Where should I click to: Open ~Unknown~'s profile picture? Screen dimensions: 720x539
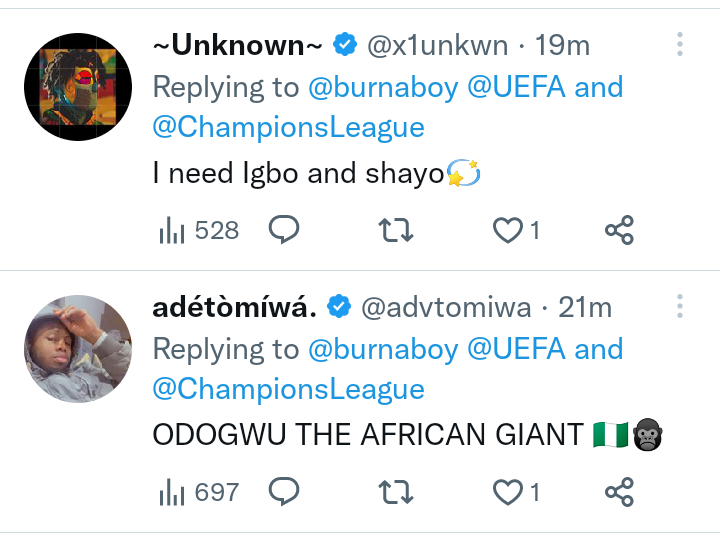pos(78,87)
